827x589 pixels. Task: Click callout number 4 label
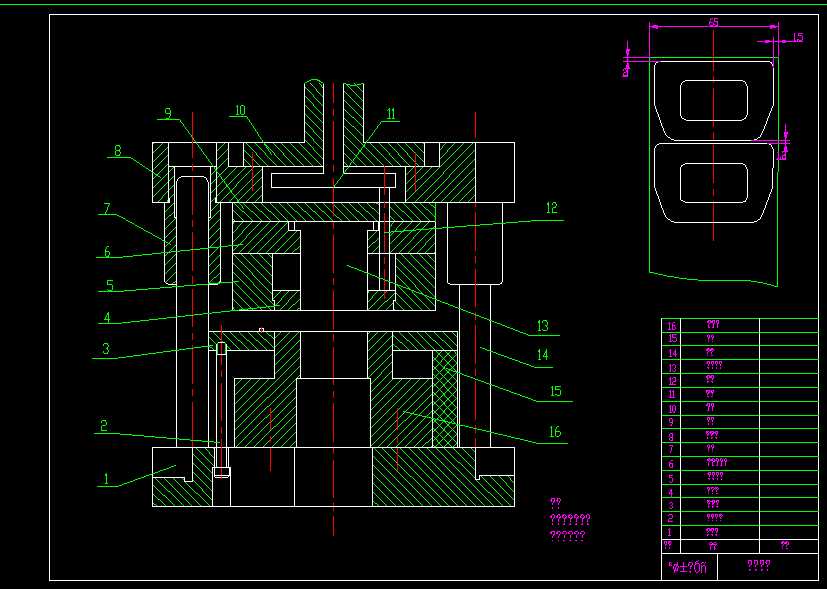(x=107, y=318)
